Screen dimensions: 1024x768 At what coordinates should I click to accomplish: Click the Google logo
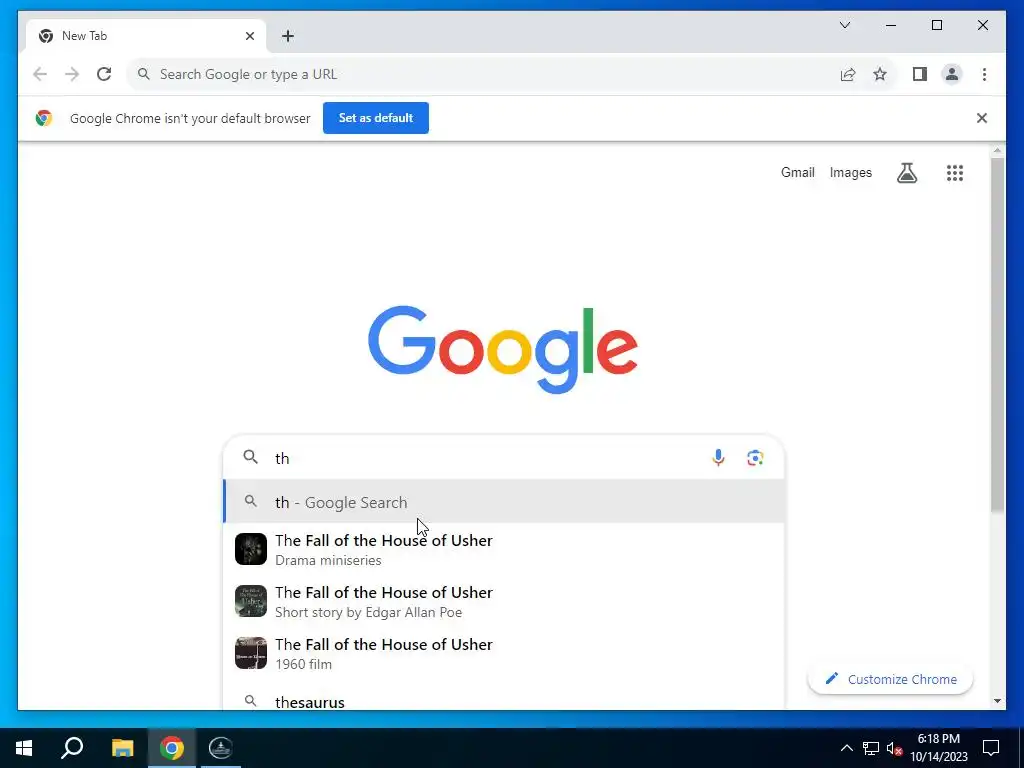(x=503, y=349)
